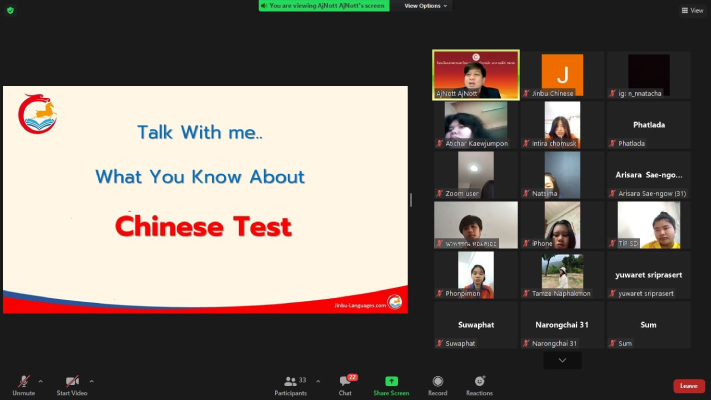Turn on camera with Start Video

(71, 384)
